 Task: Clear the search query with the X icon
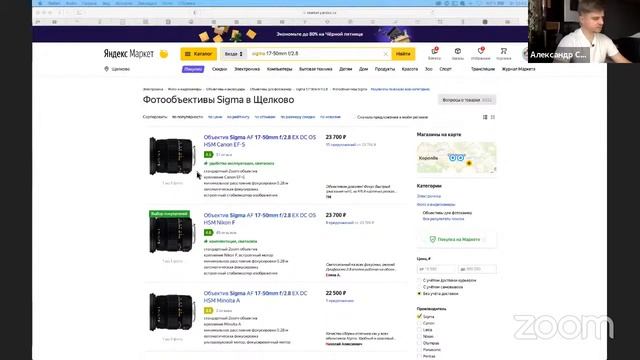point(386,54)
